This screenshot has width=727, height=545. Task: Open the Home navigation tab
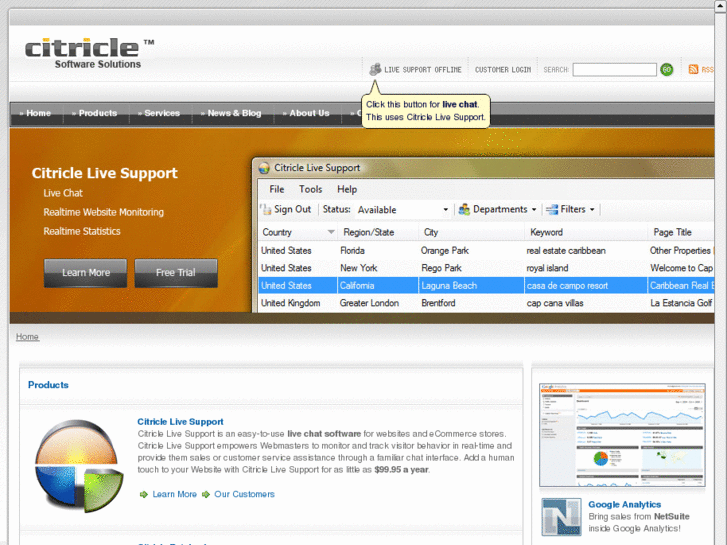(x=36, y=113)
